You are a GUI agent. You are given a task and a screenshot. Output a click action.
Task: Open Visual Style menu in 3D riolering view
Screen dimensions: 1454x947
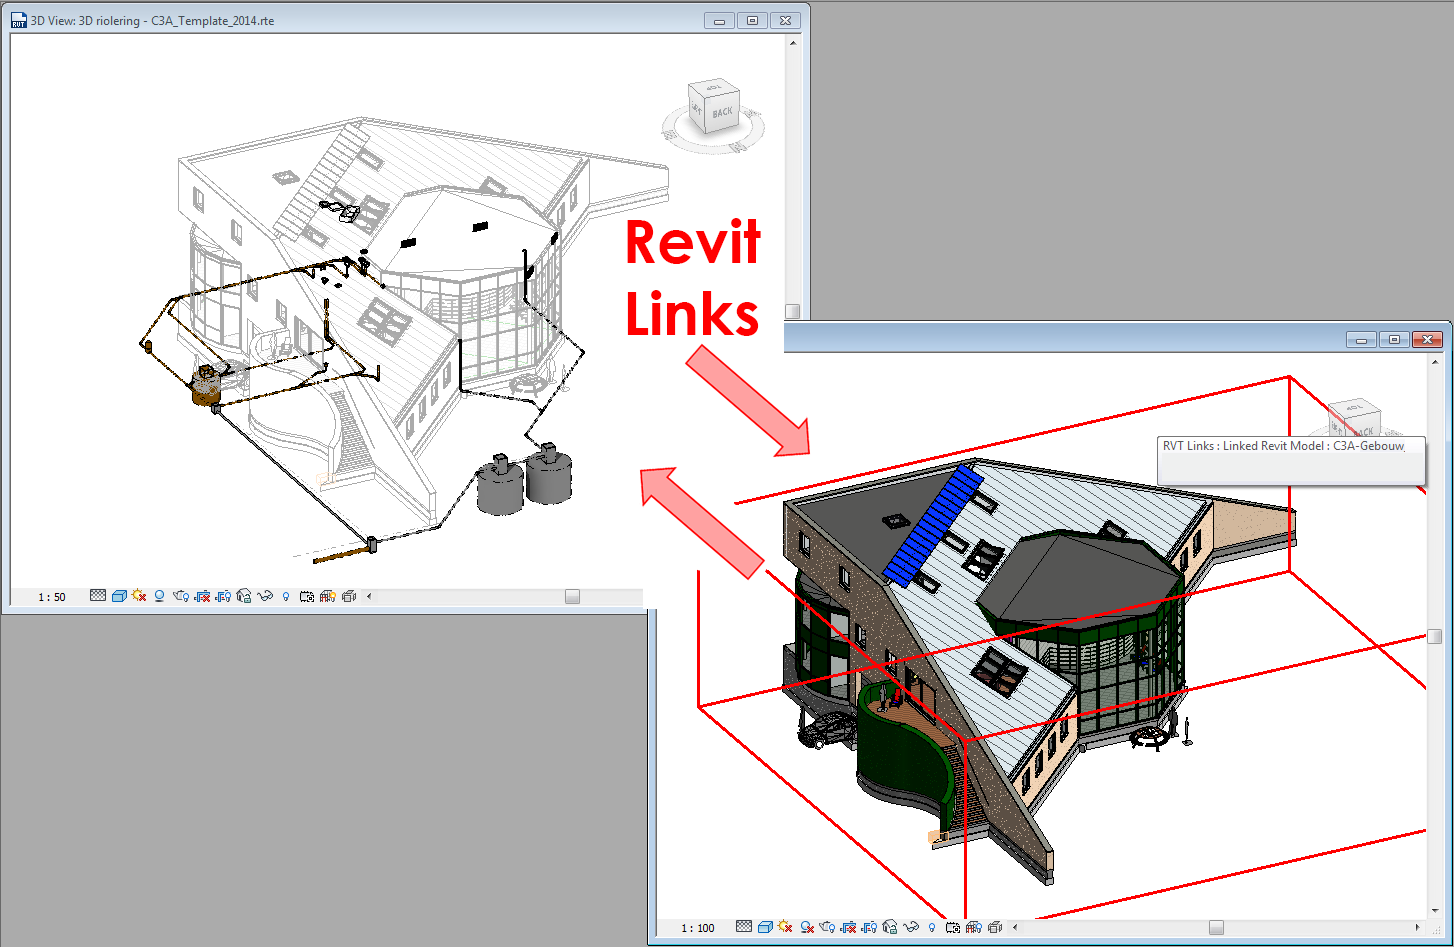click(119, 596)
